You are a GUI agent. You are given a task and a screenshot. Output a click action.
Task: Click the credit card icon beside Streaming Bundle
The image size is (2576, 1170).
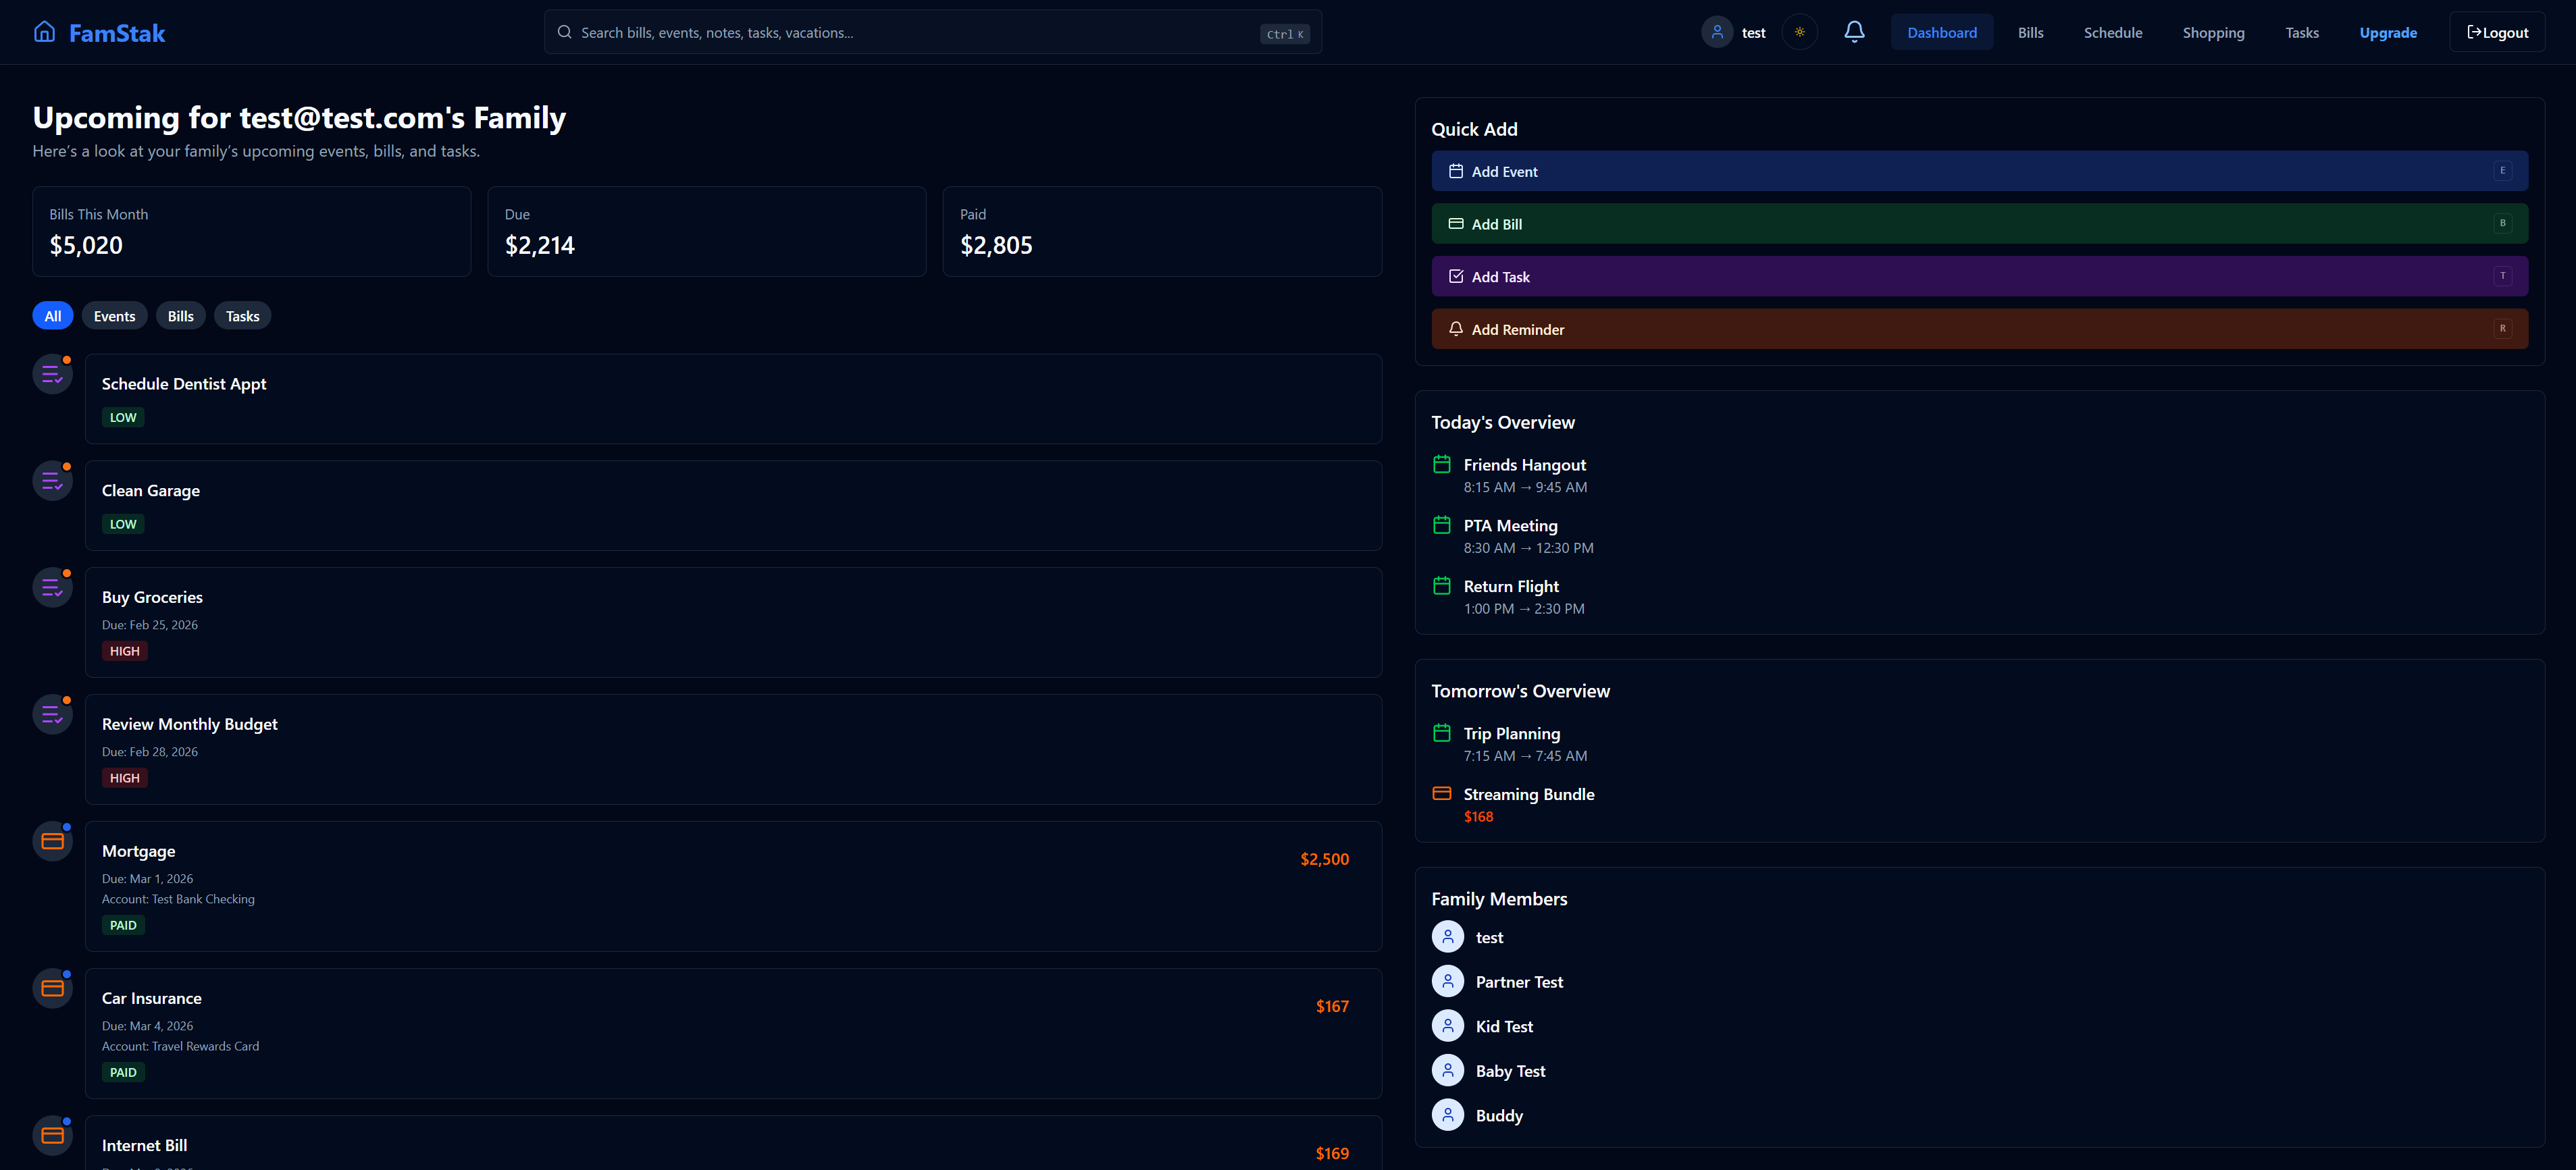click(1441, 793)
